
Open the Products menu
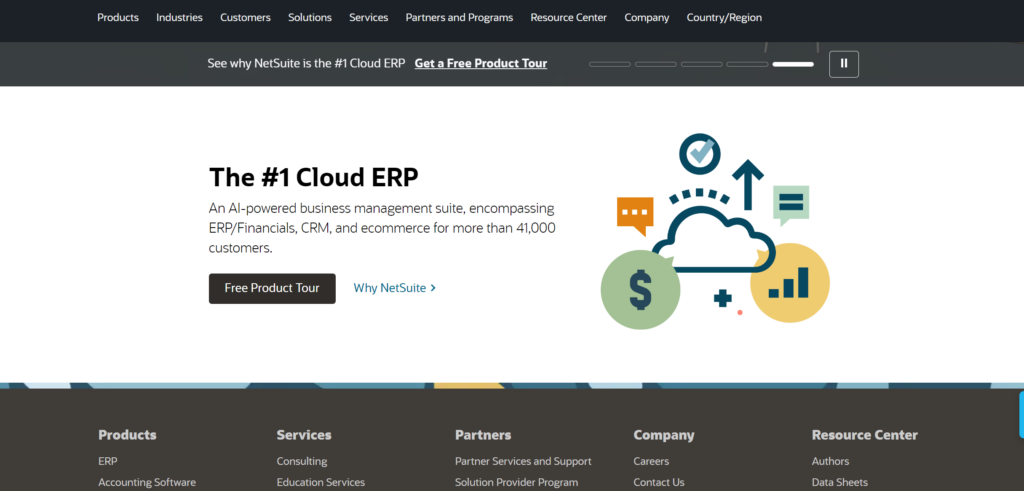click(118, 17)
